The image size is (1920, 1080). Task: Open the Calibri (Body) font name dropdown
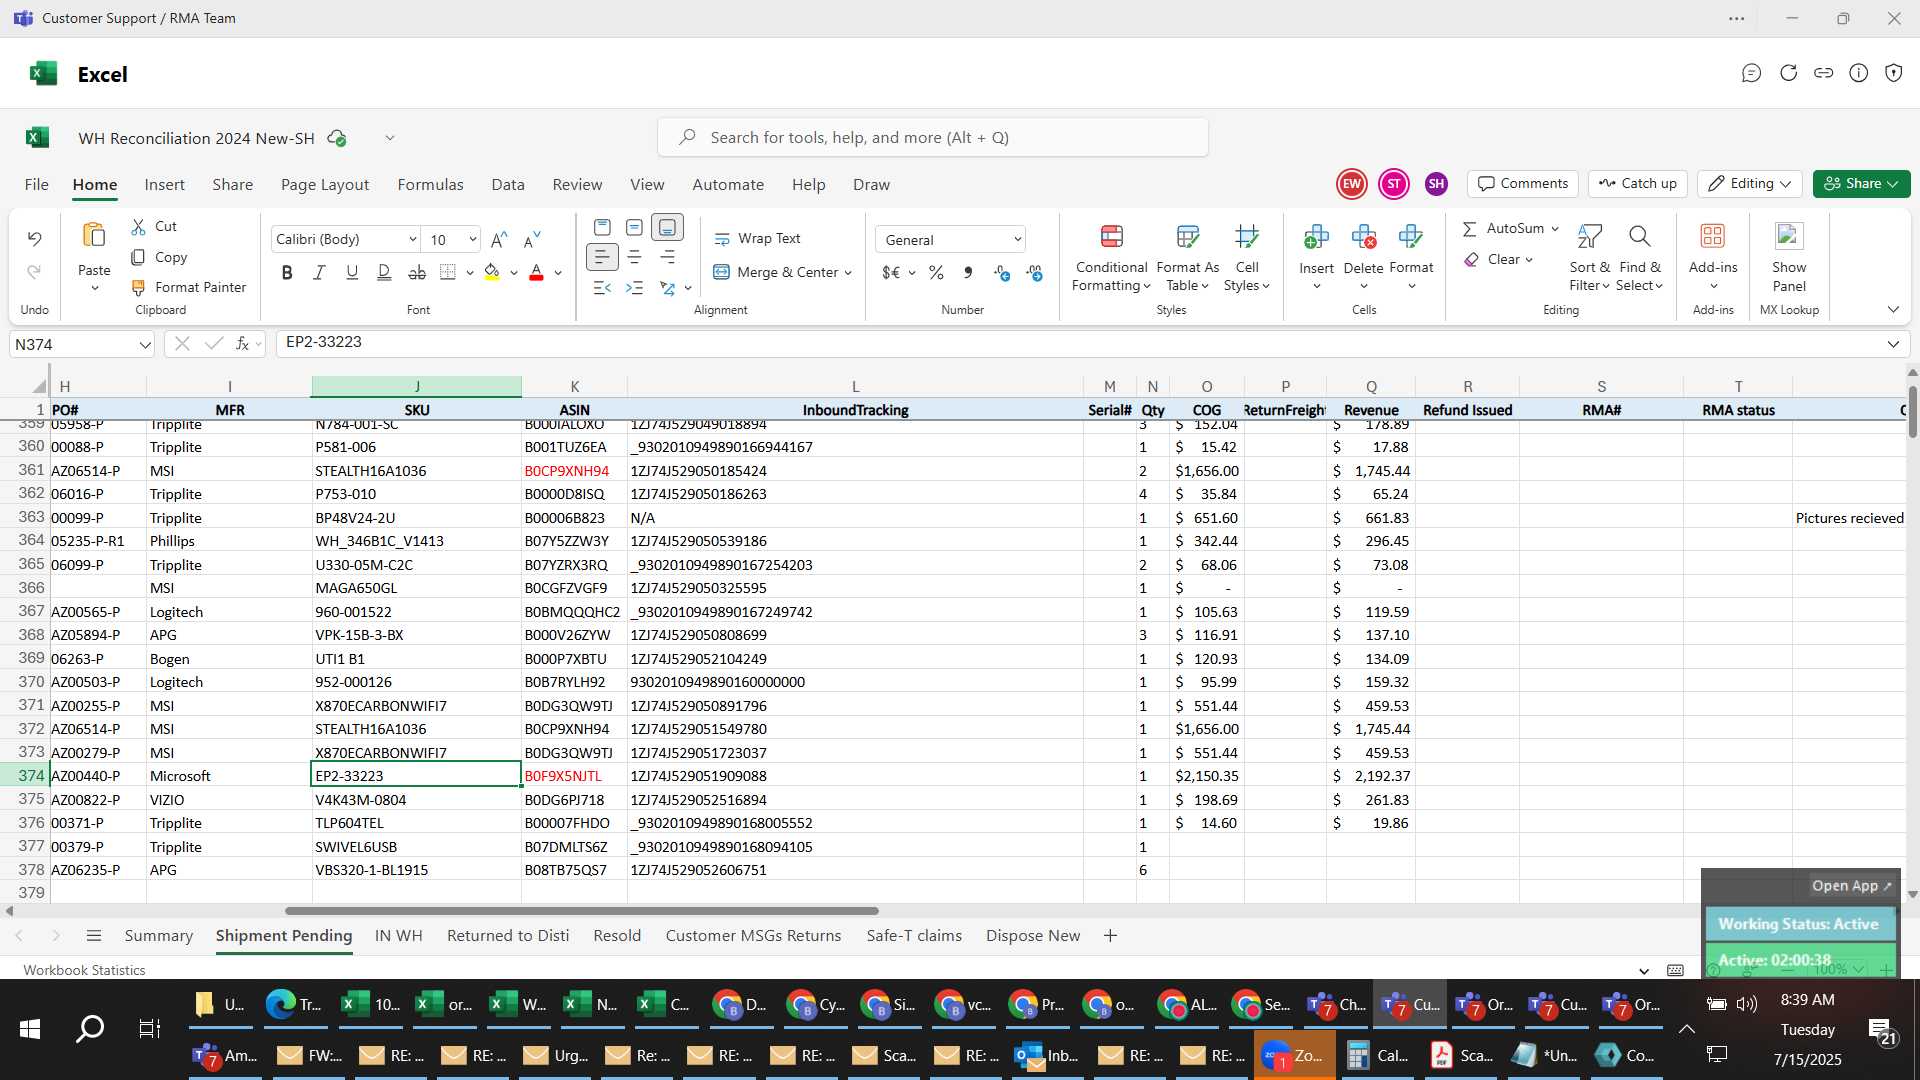coord(412,240)
